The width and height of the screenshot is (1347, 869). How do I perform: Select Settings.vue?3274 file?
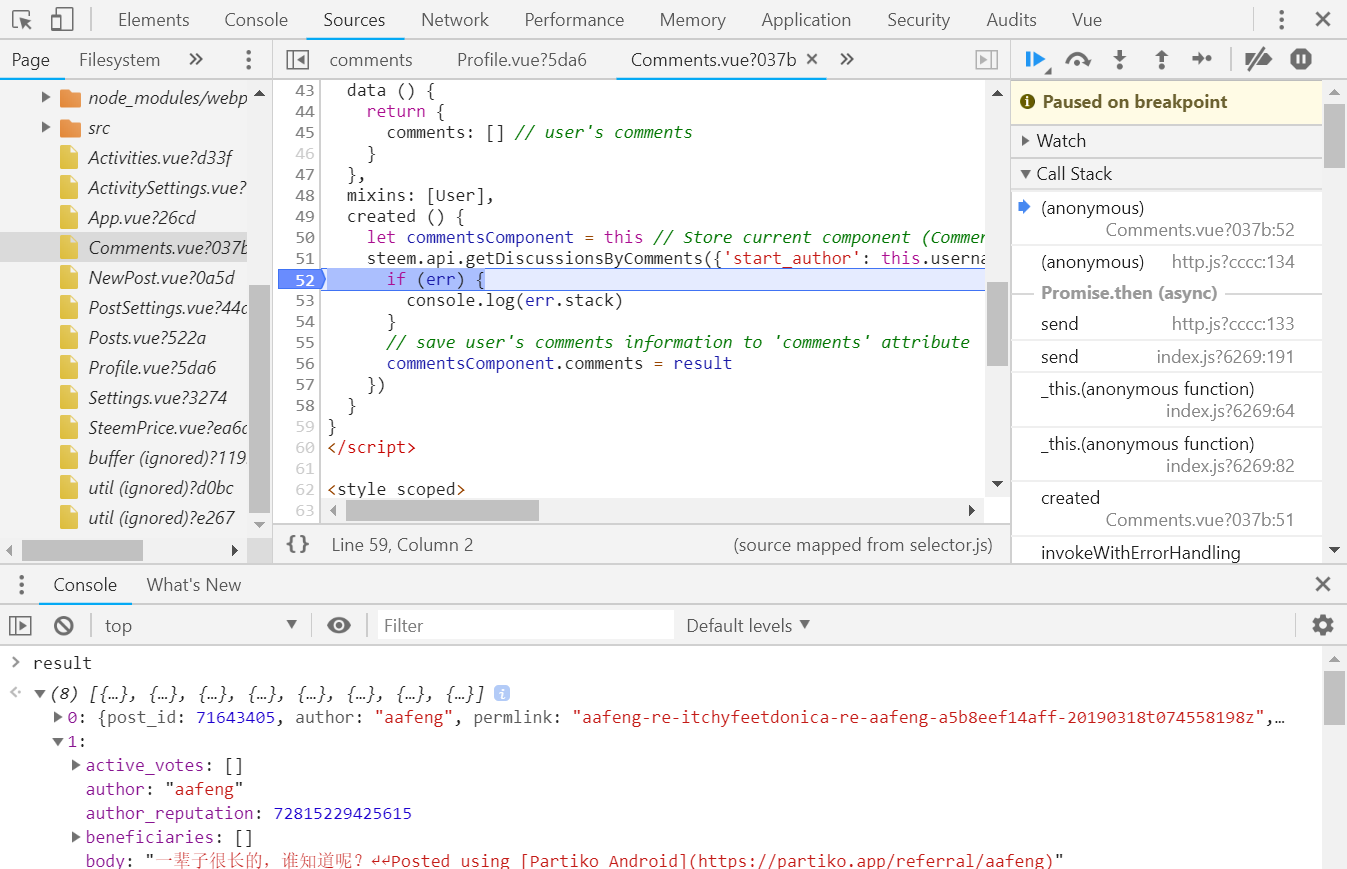pos(160,398)
